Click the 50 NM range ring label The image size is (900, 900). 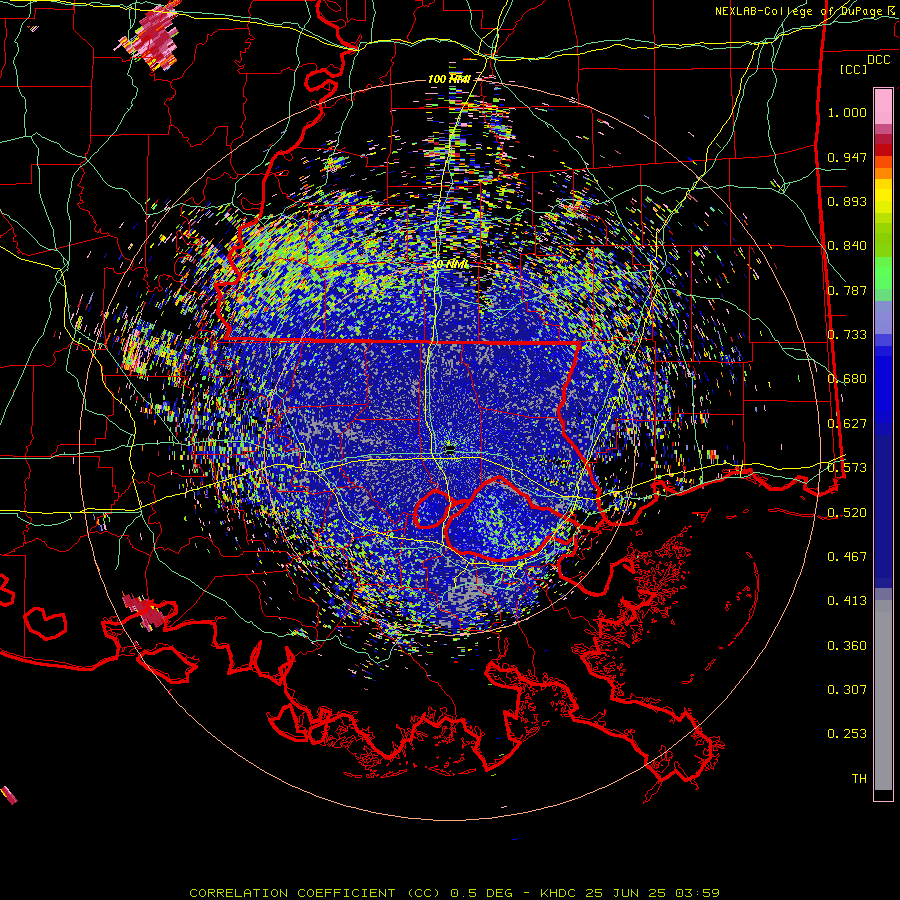(x=449, y=264)
